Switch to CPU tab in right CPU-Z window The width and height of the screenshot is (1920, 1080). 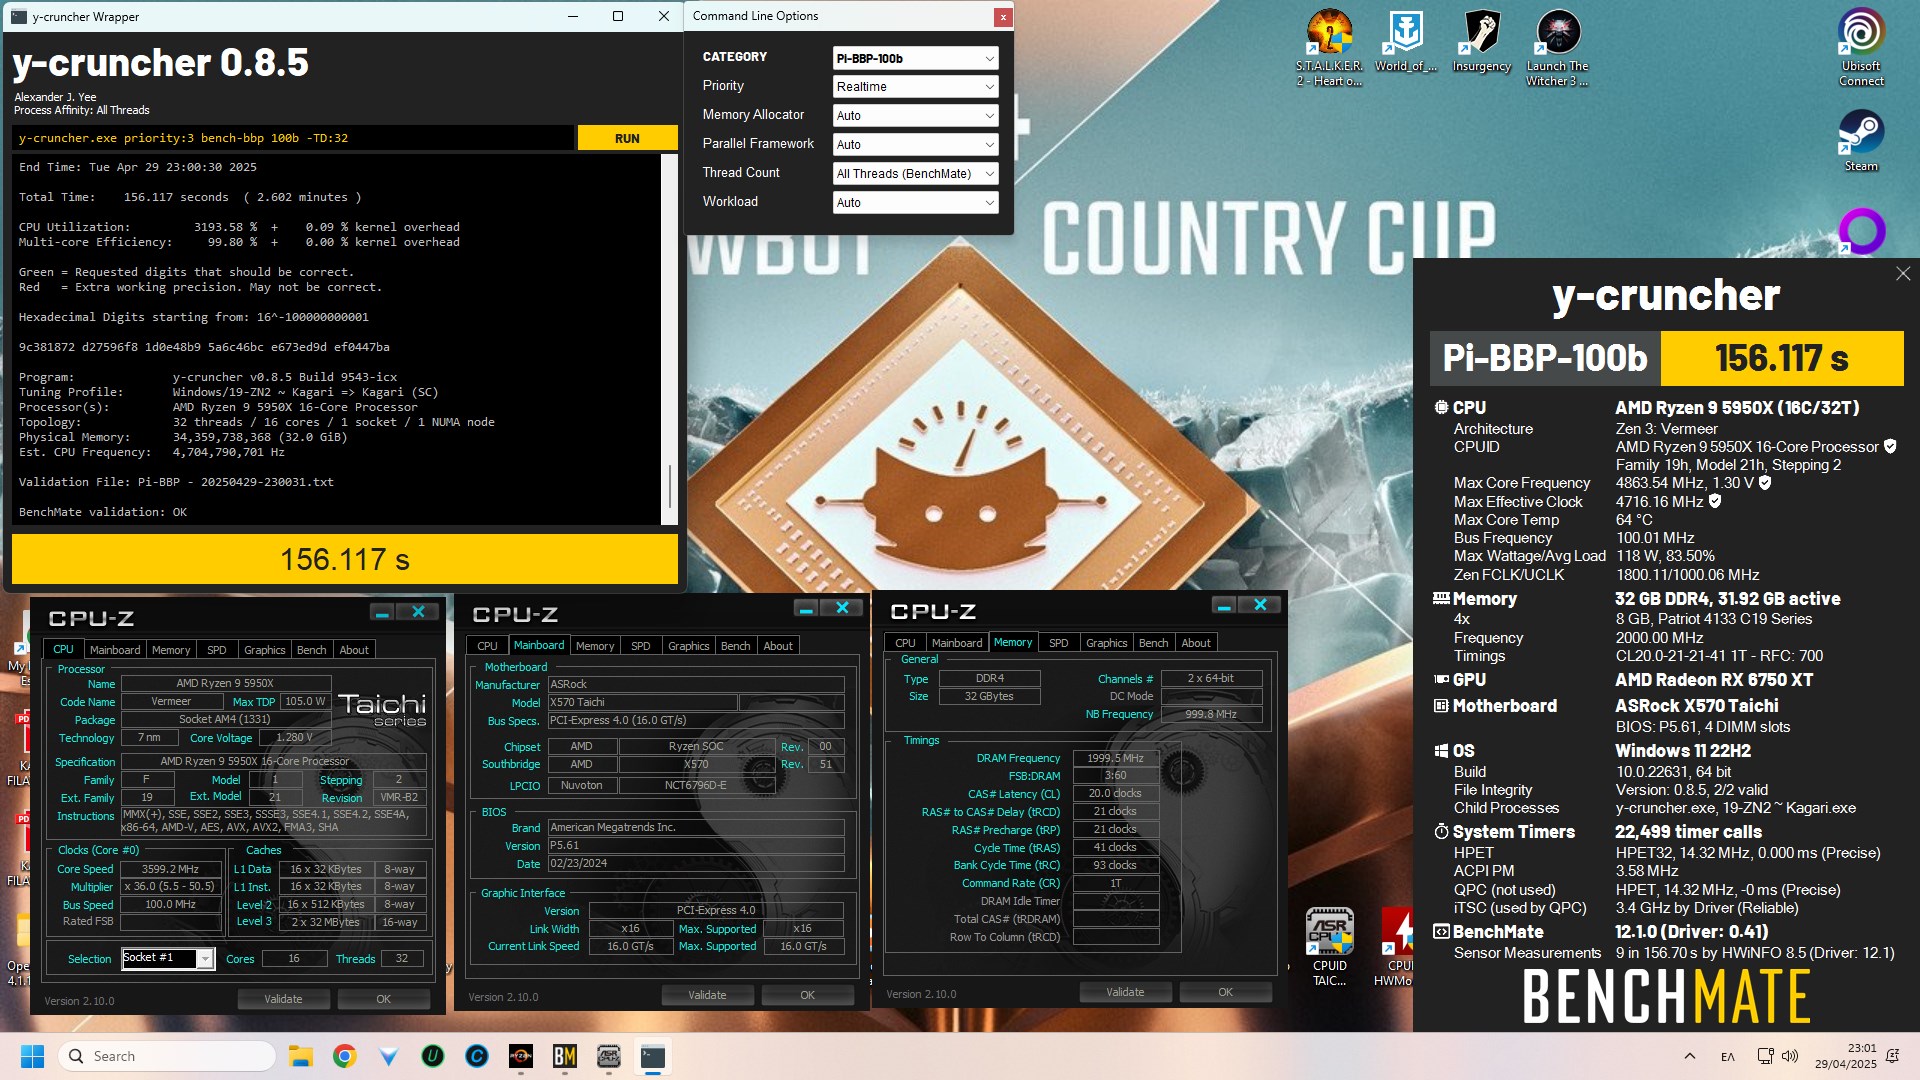[x=905, y=643]
